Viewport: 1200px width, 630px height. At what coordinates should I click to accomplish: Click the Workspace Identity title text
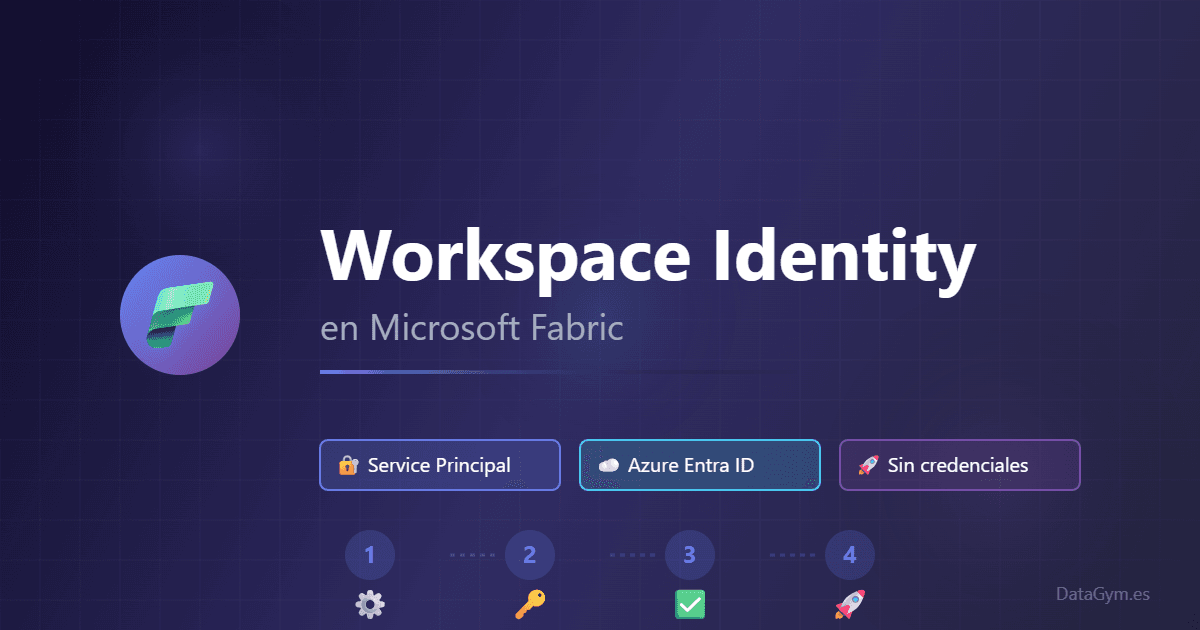(x=648, y=257)
